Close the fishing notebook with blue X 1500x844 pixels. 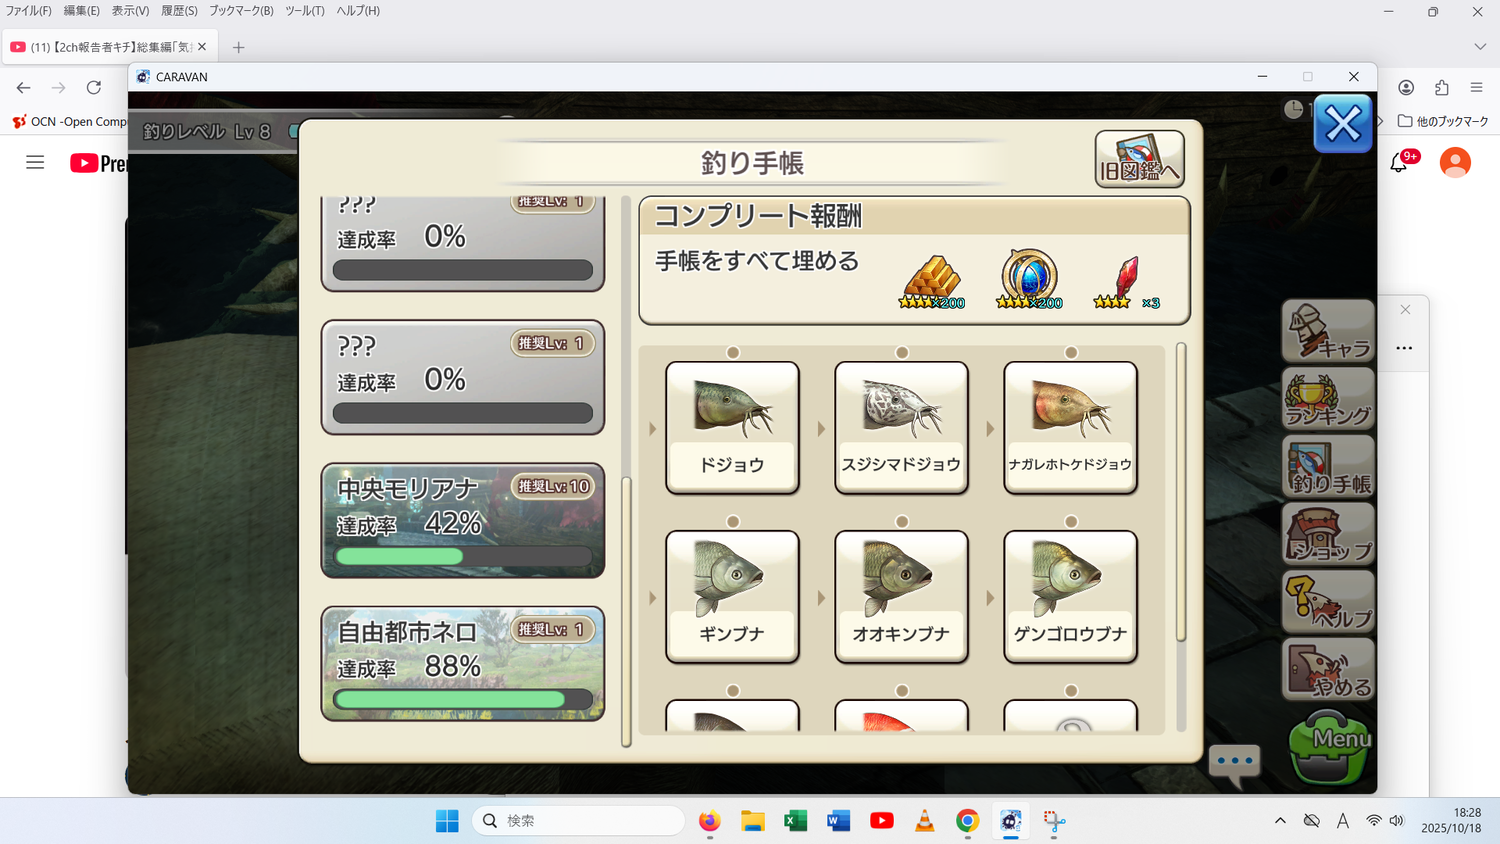point(1342,124)
